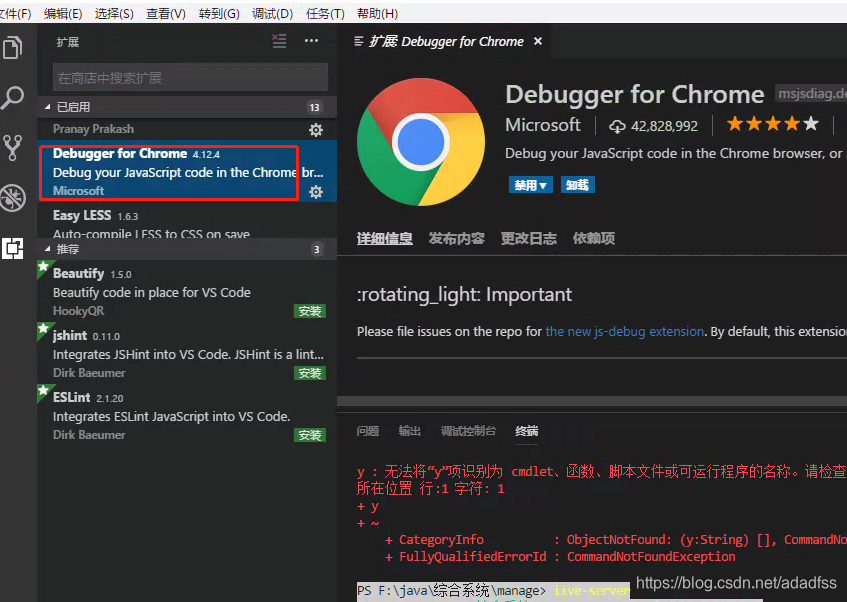Select Easy LESS extension row
847x602 pixels.
[187, 221]
